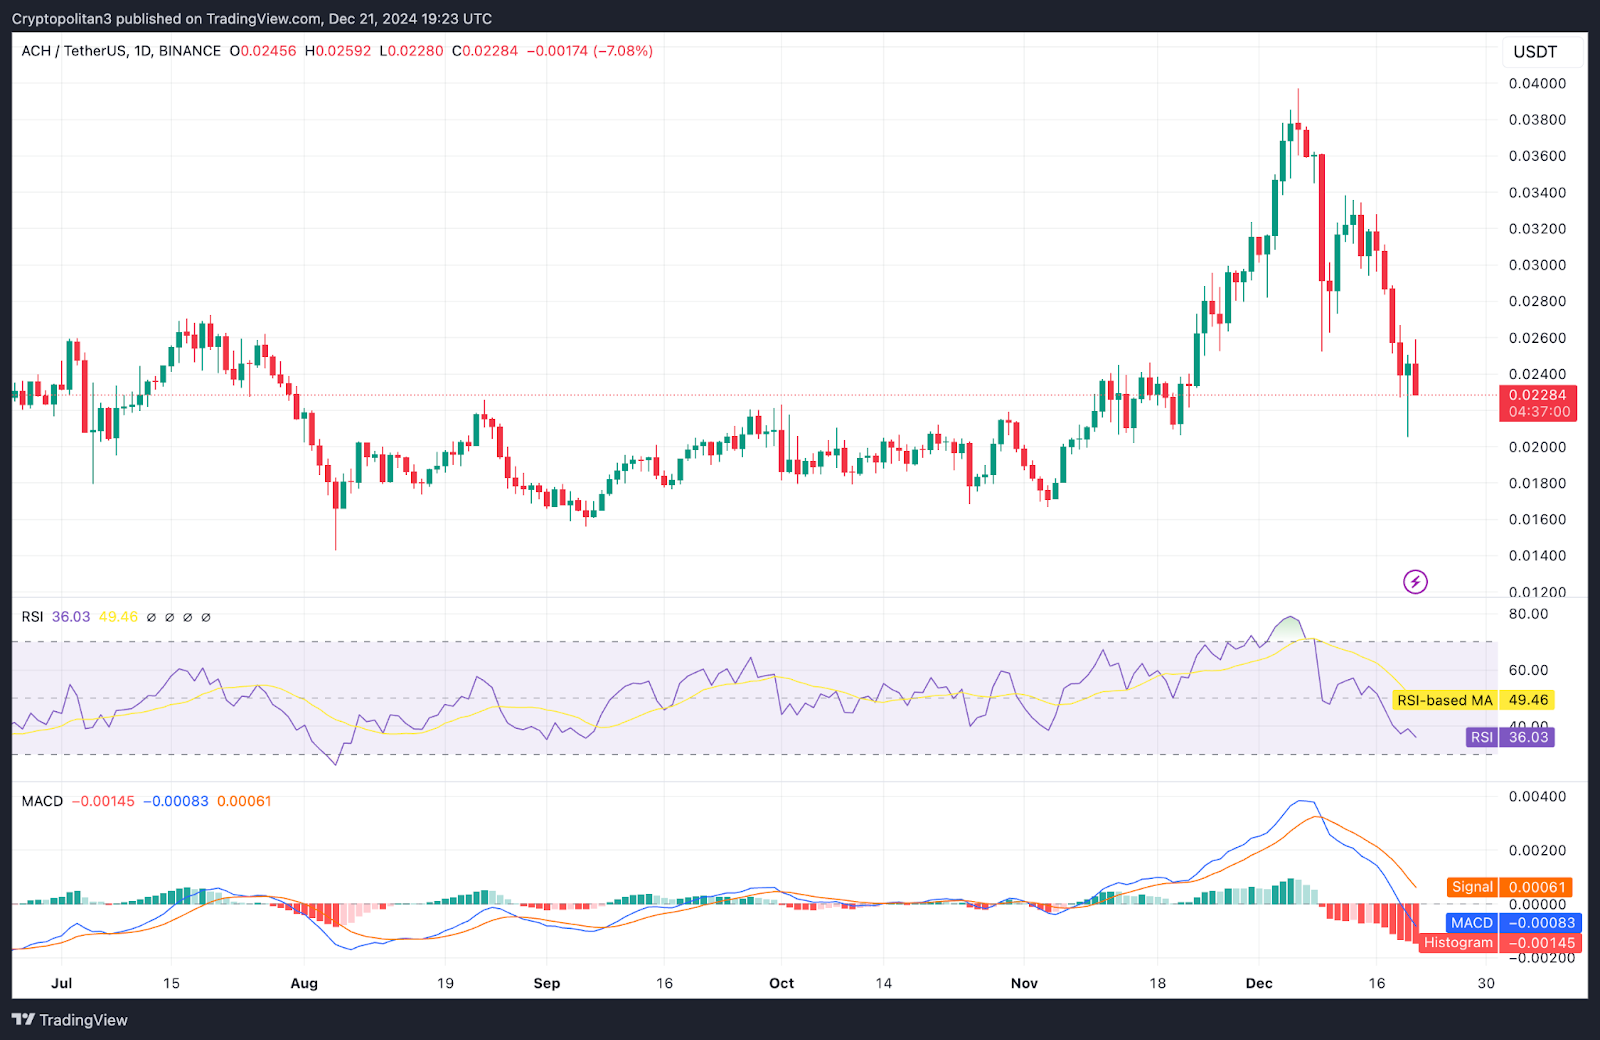This screenshot has width=1600, height=1040.
Task: Click the 0.02000 price axis label
Action: click(x=1537, y=447)
